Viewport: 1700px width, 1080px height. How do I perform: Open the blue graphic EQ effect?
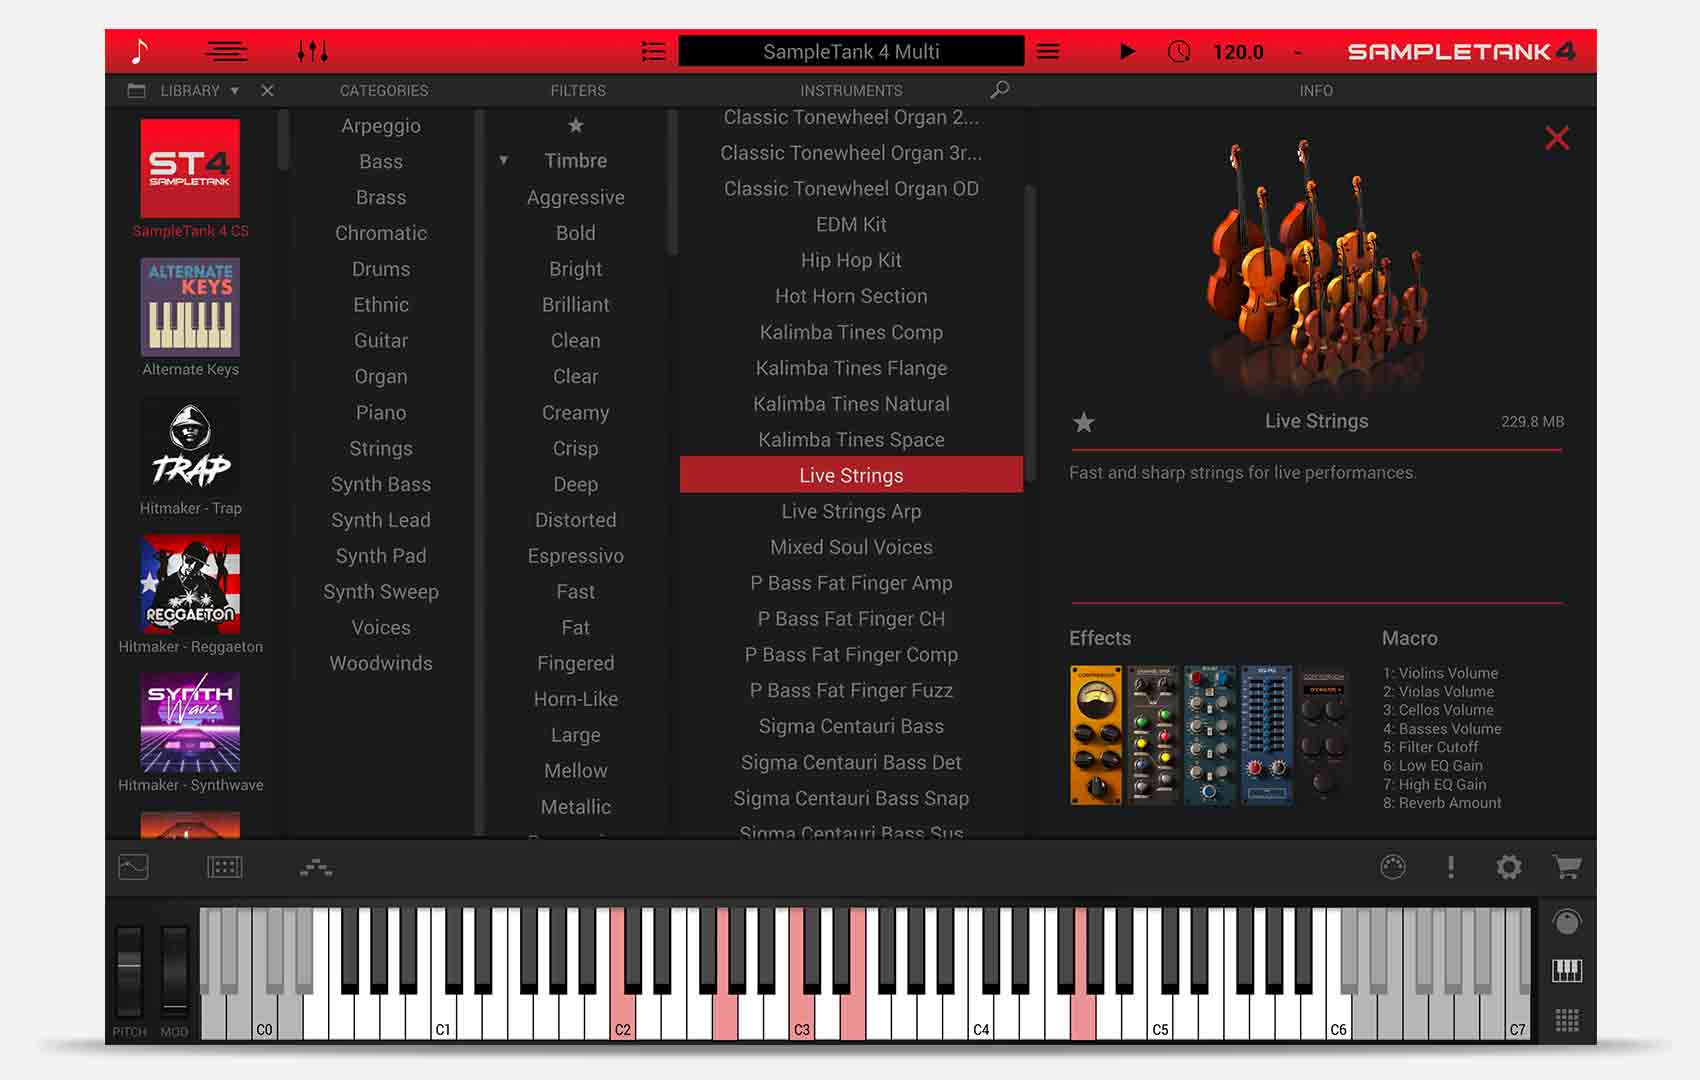[1267, 735]
